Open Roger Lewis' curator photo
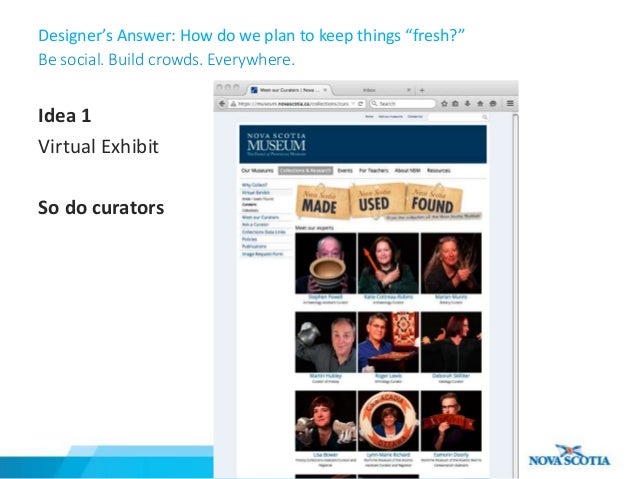638x479 pixels. tap(388, 342)
